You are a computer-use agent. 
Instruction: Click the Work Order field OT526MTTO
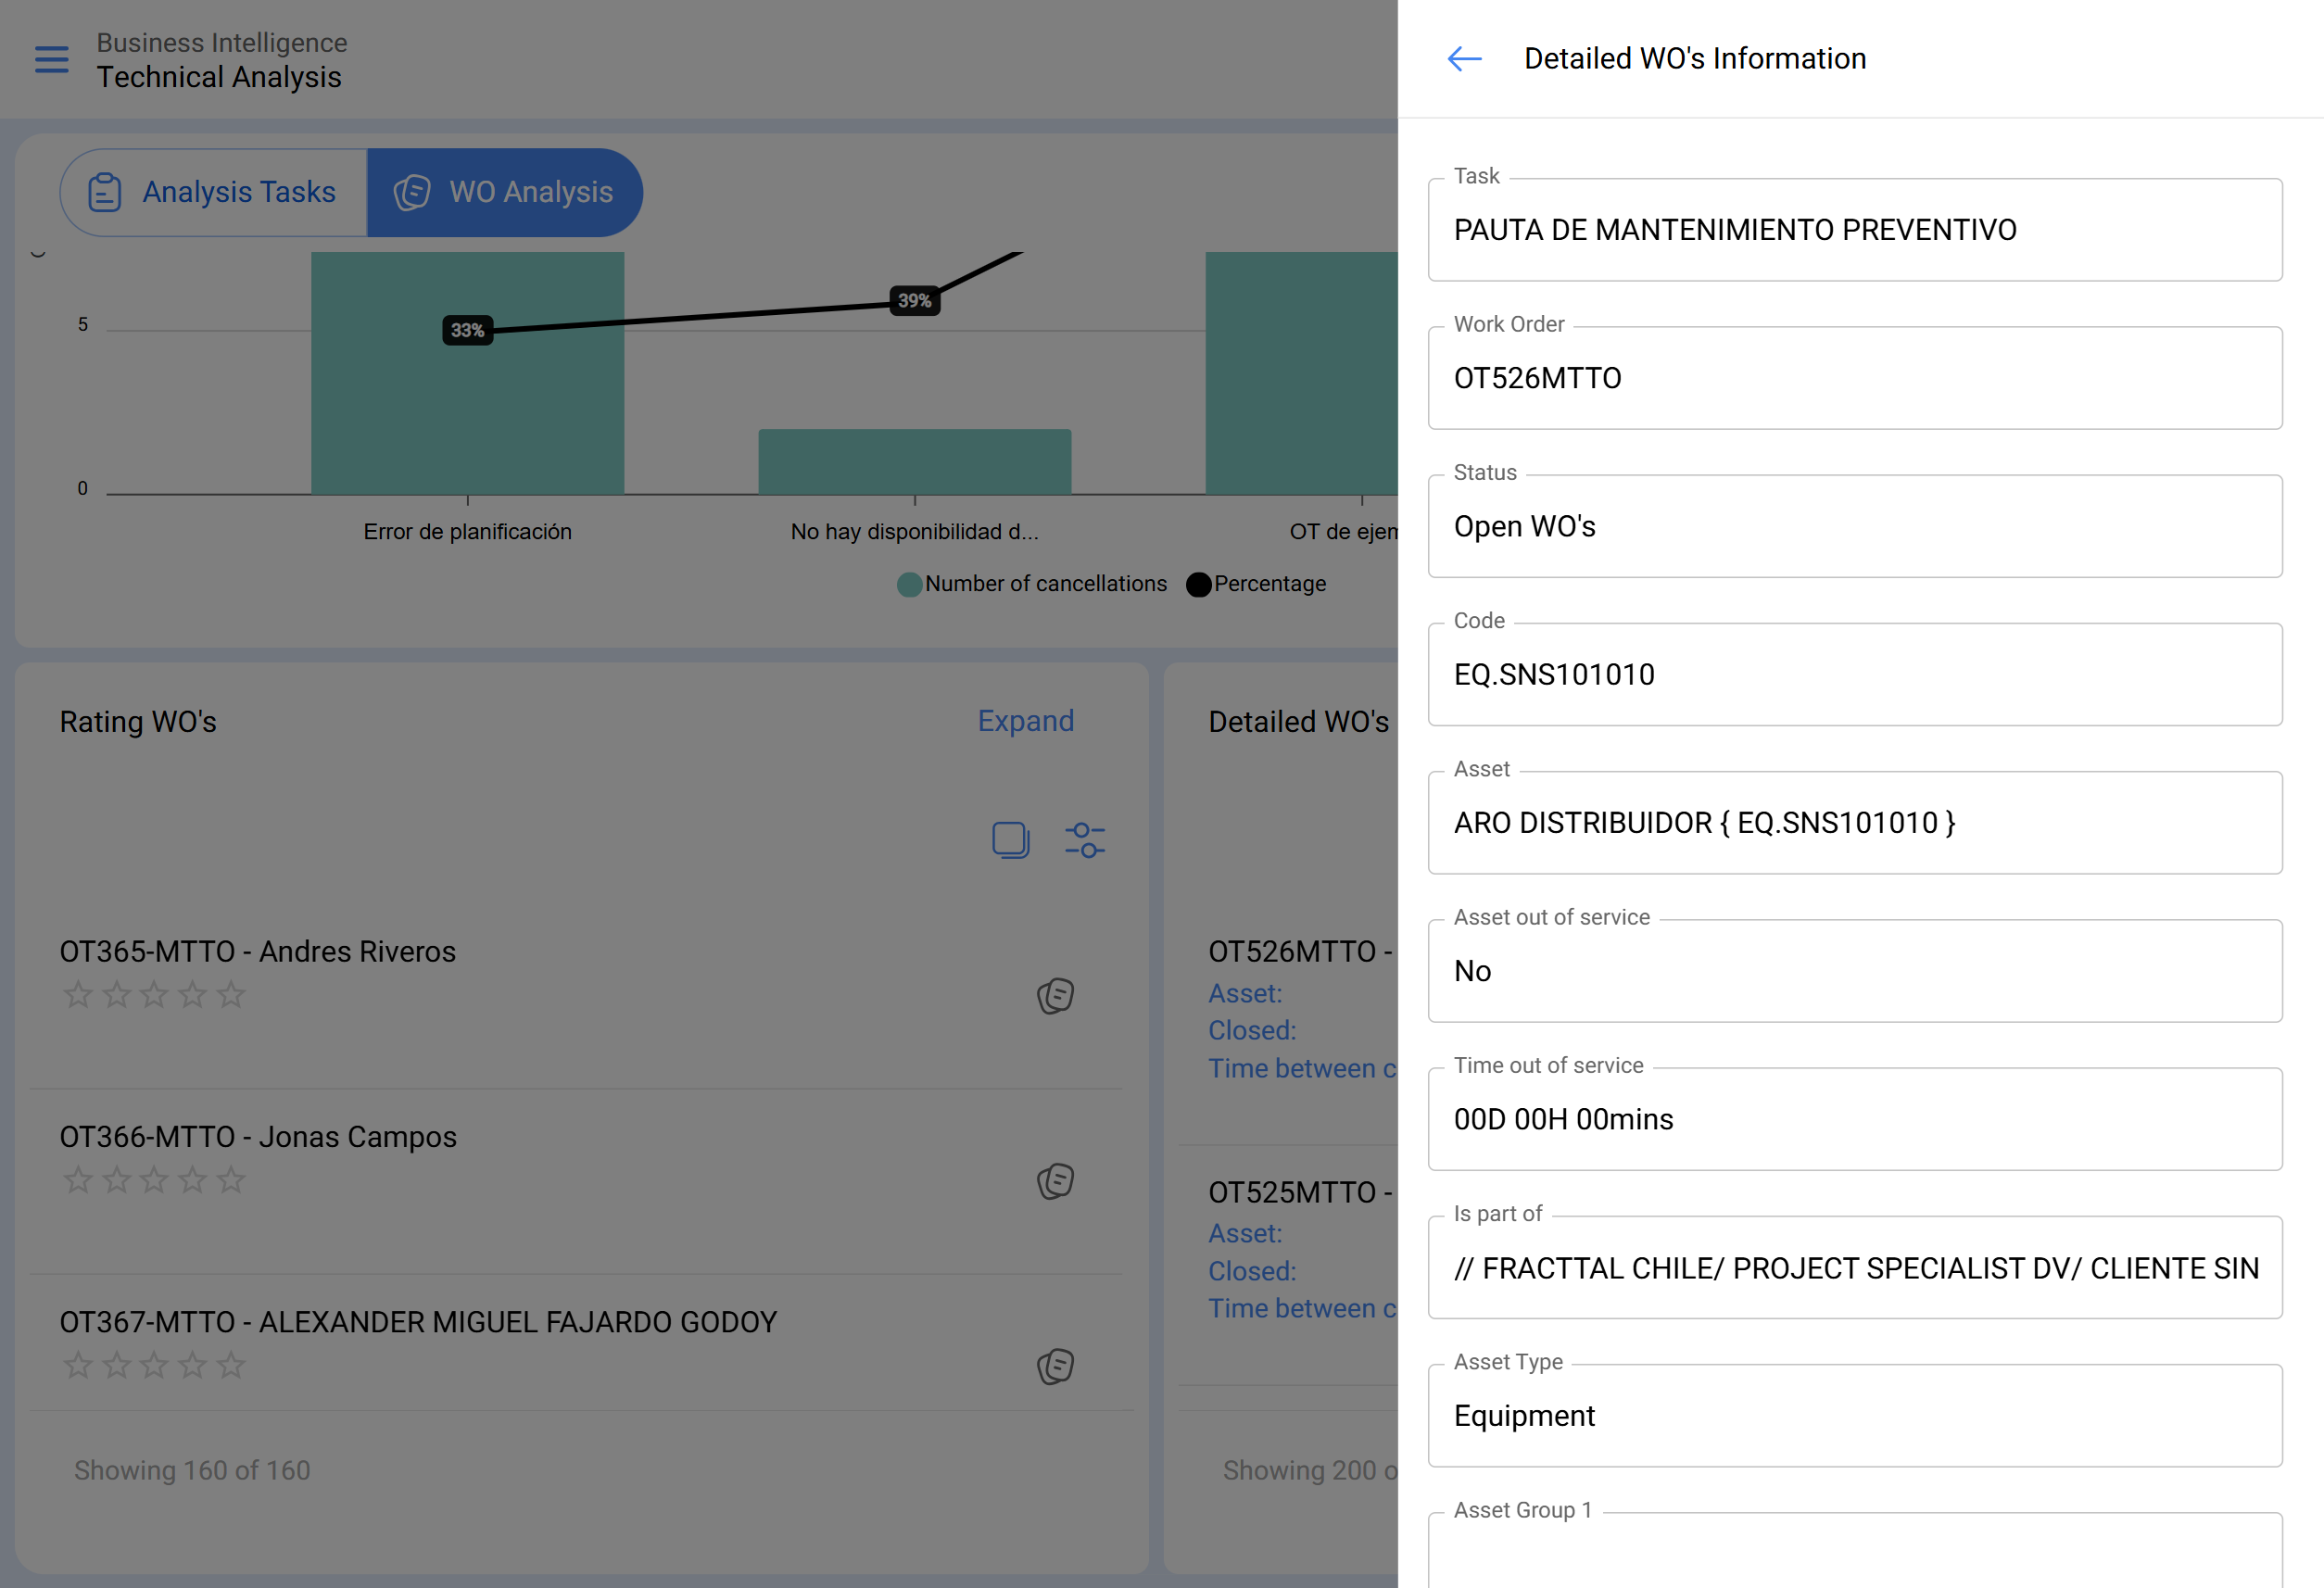coord(1854,379)
